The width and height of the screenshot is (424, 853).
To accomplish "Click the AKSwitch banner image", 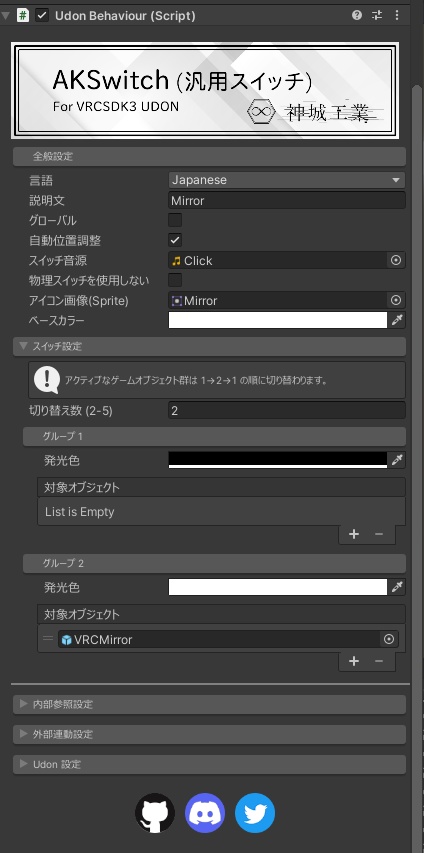I will click(x=205, y=91).
